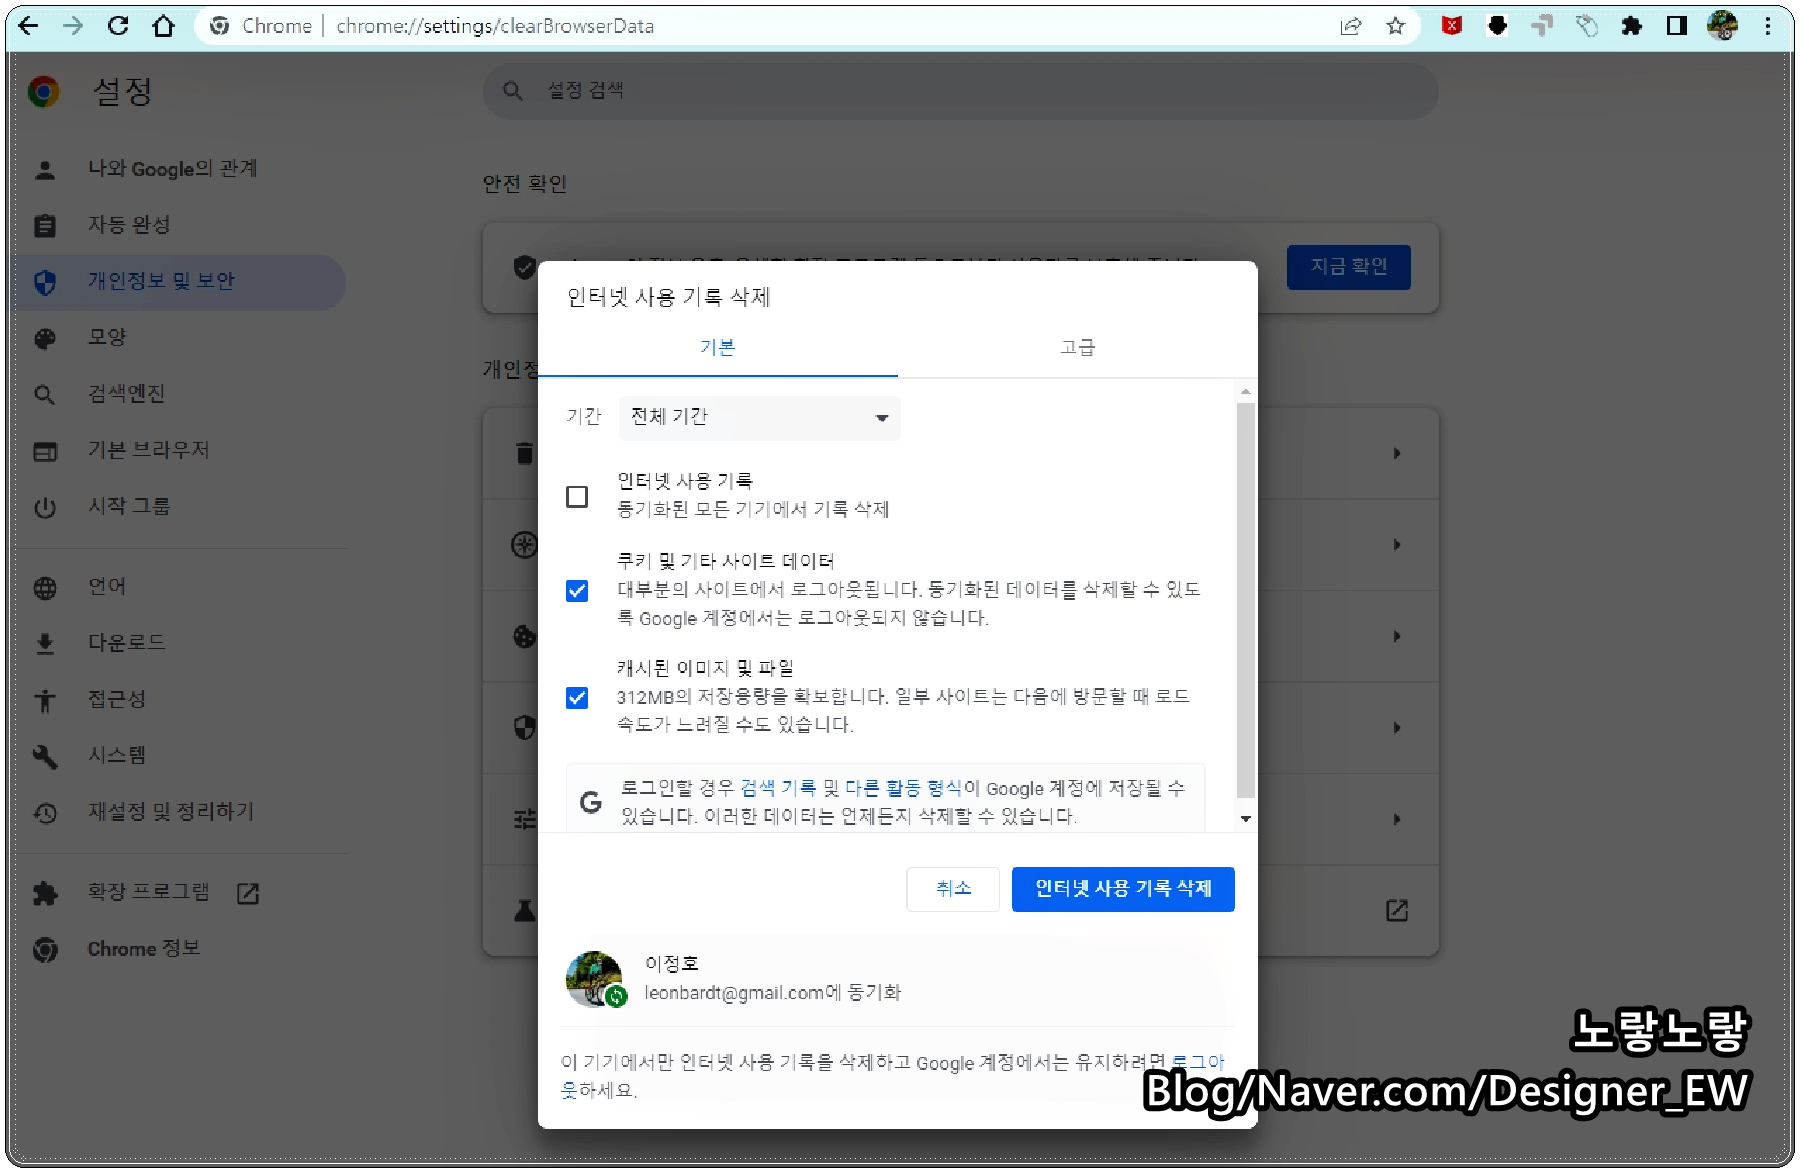
Task: Click the address bar URL
Action: pyautogui.click(x=495, y=26)
